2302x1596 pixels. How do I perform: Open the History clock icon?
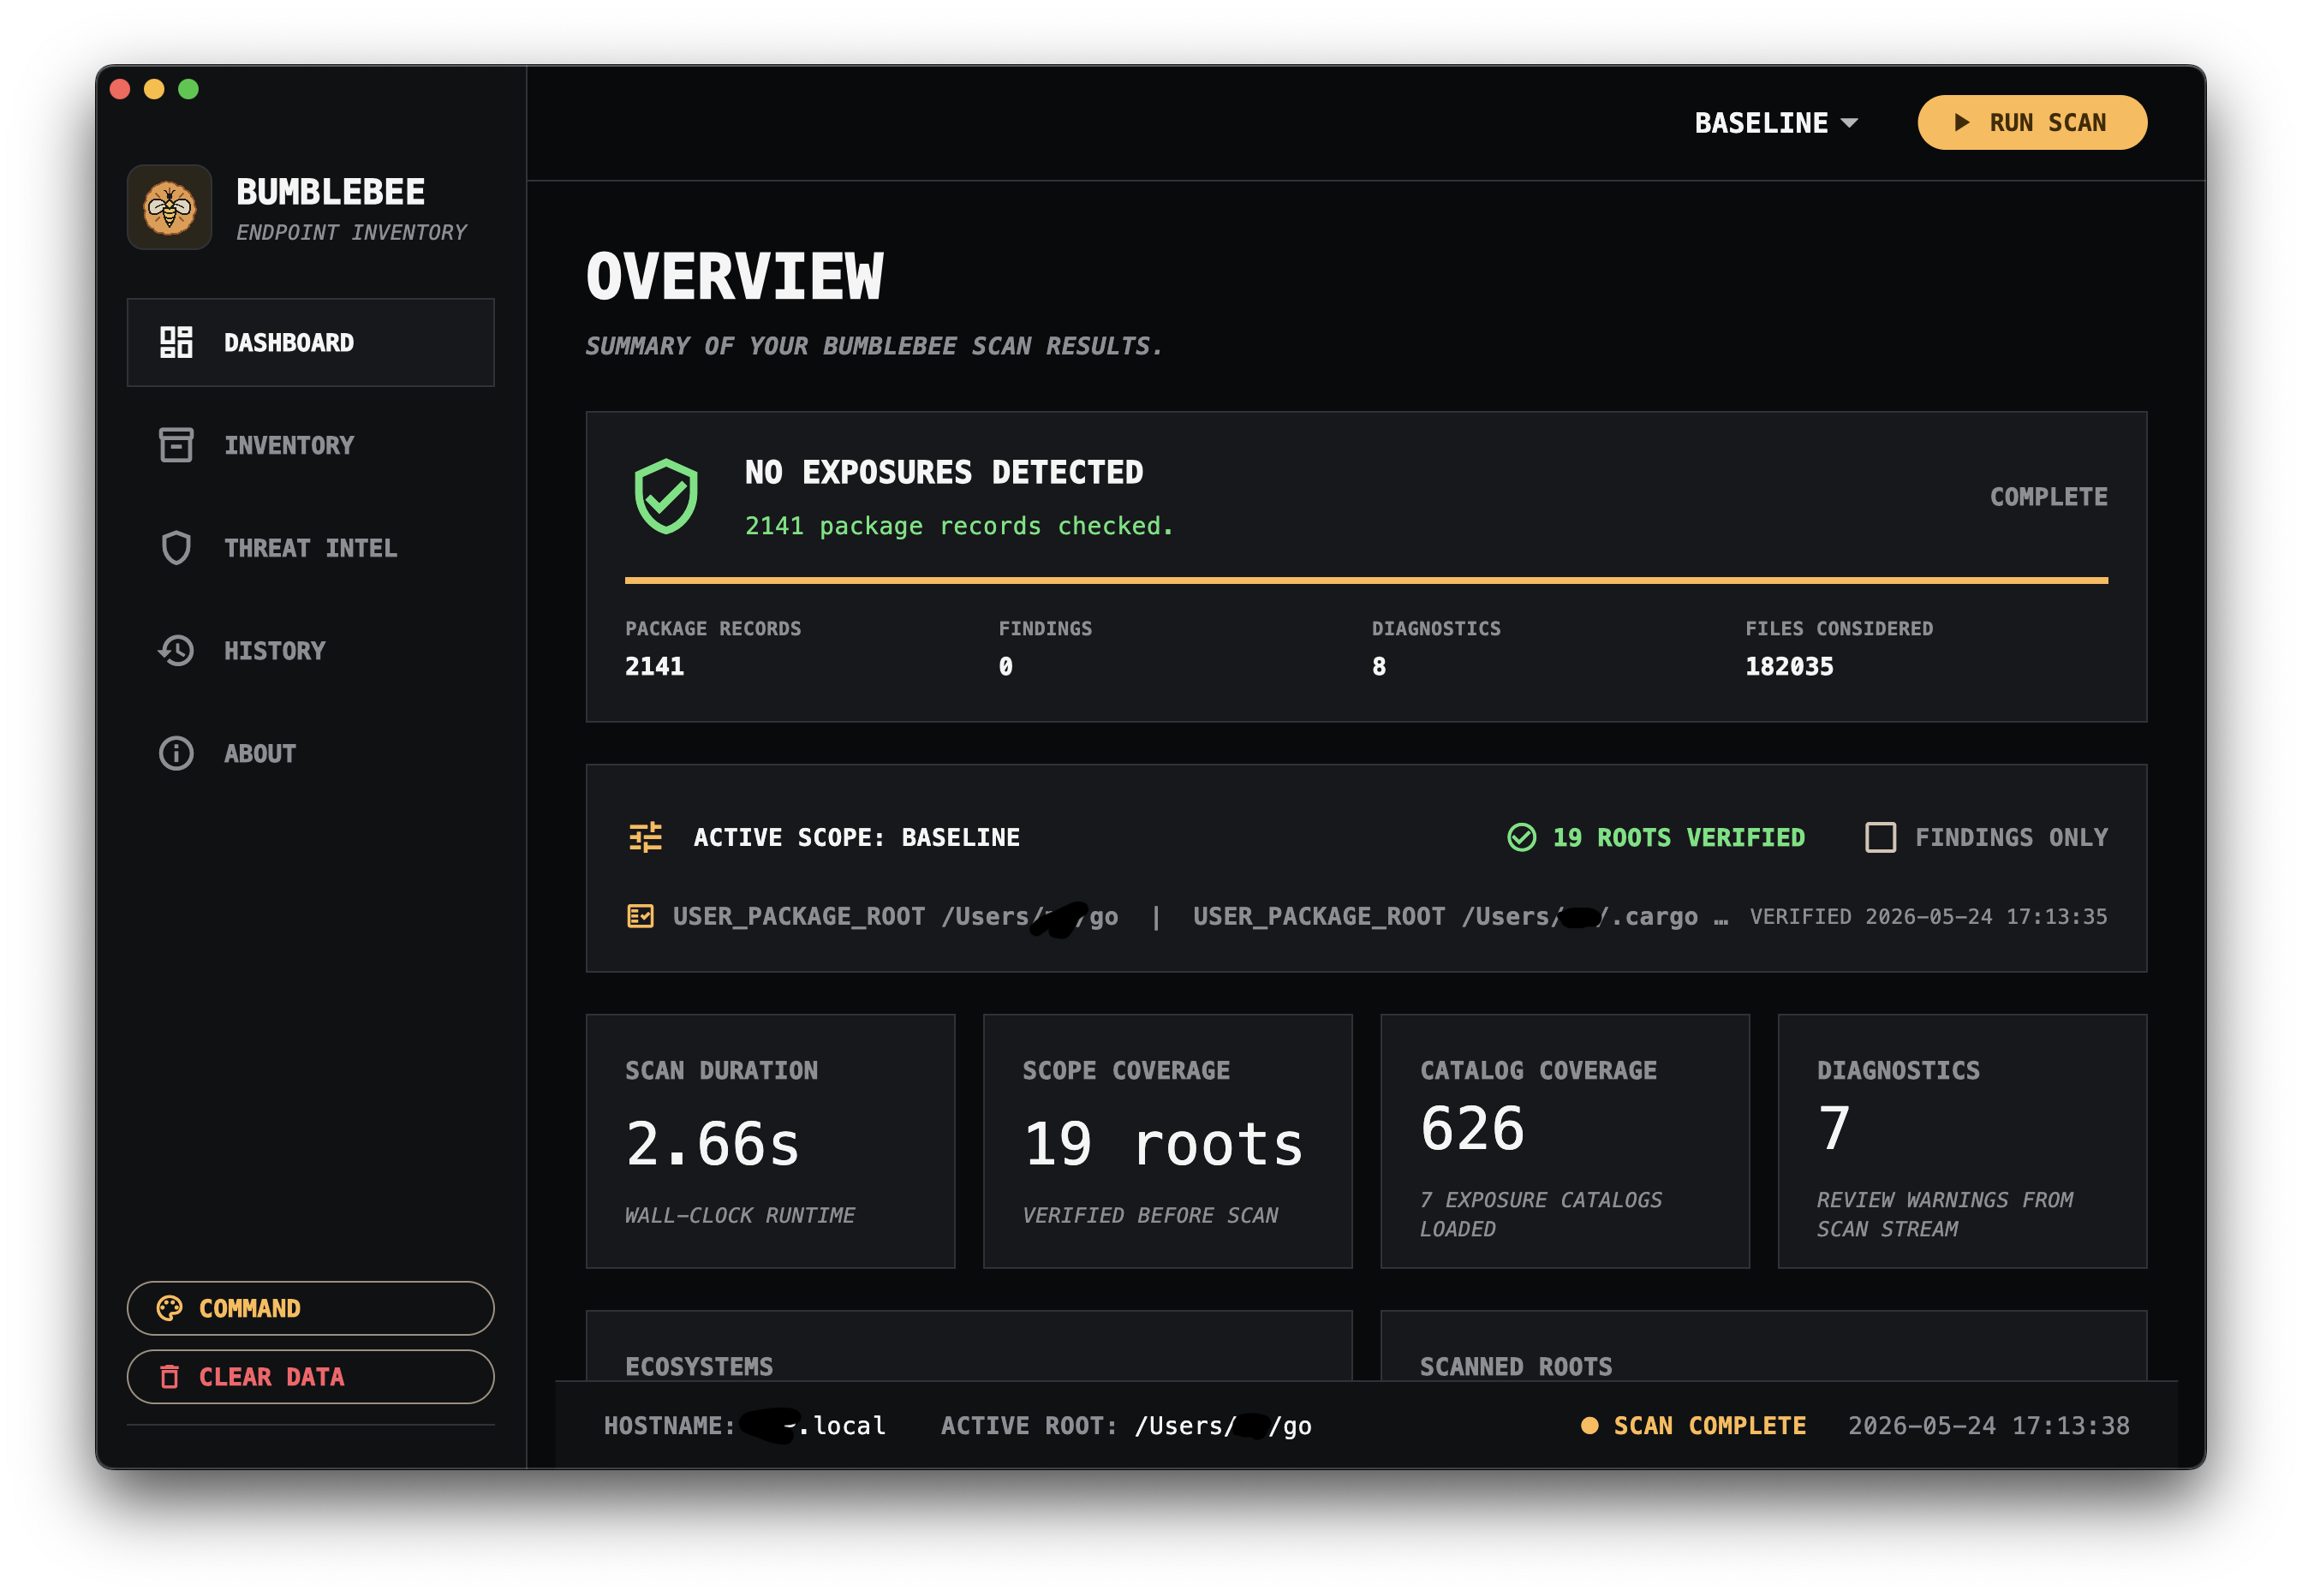(x=176, y=651)
